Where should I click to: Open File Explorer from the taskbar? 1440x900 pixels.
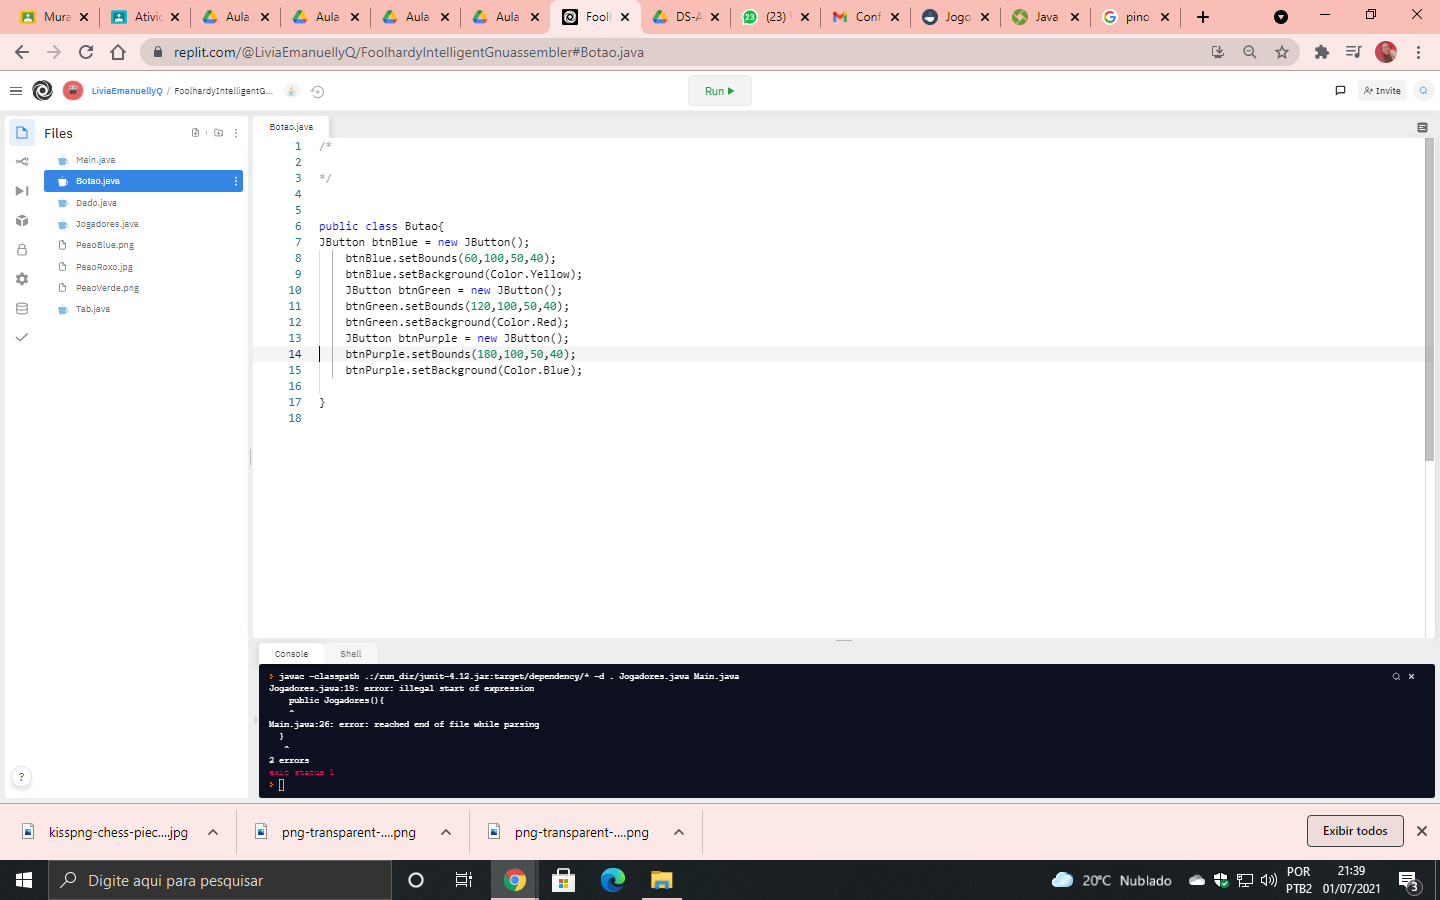click(x=661, y=880)
